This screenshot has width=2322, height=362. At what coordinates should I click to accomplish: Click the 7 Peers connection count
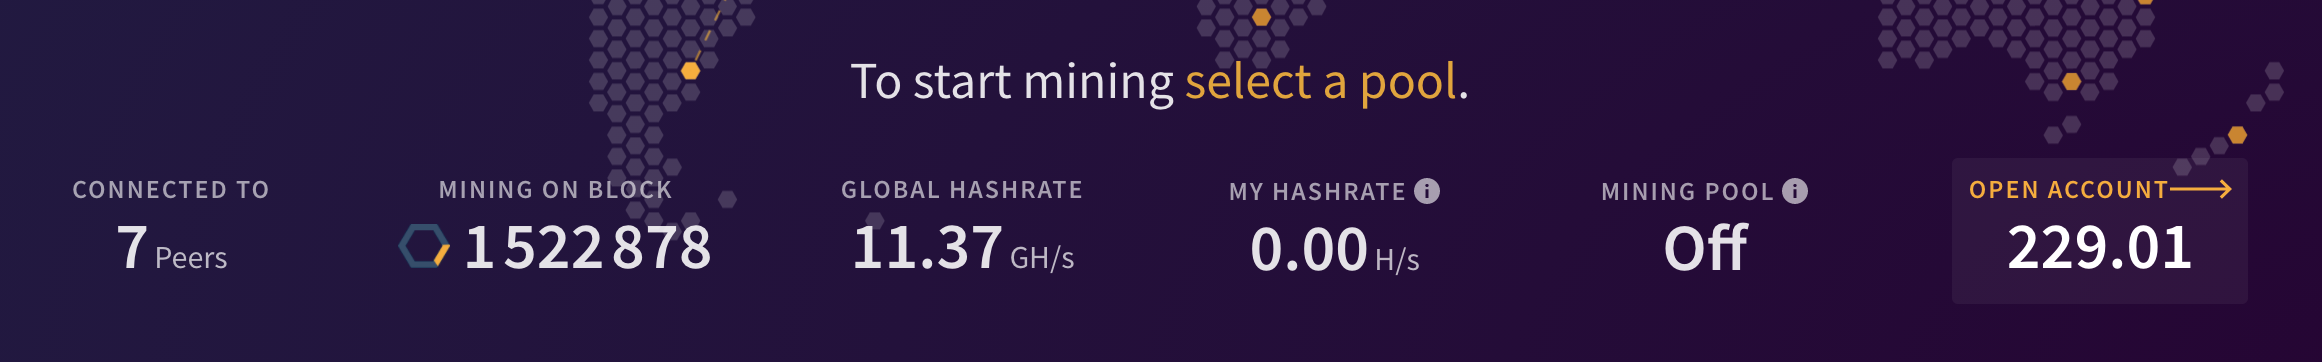[172, 248]
